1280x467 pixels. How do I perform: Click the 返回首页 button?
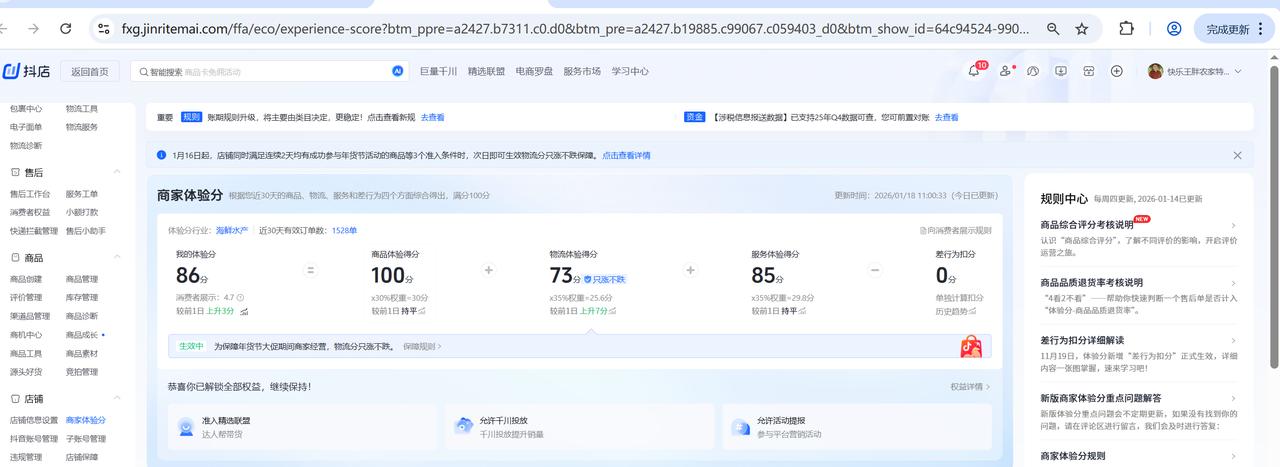pyautogui.click(x=90, y=71)
